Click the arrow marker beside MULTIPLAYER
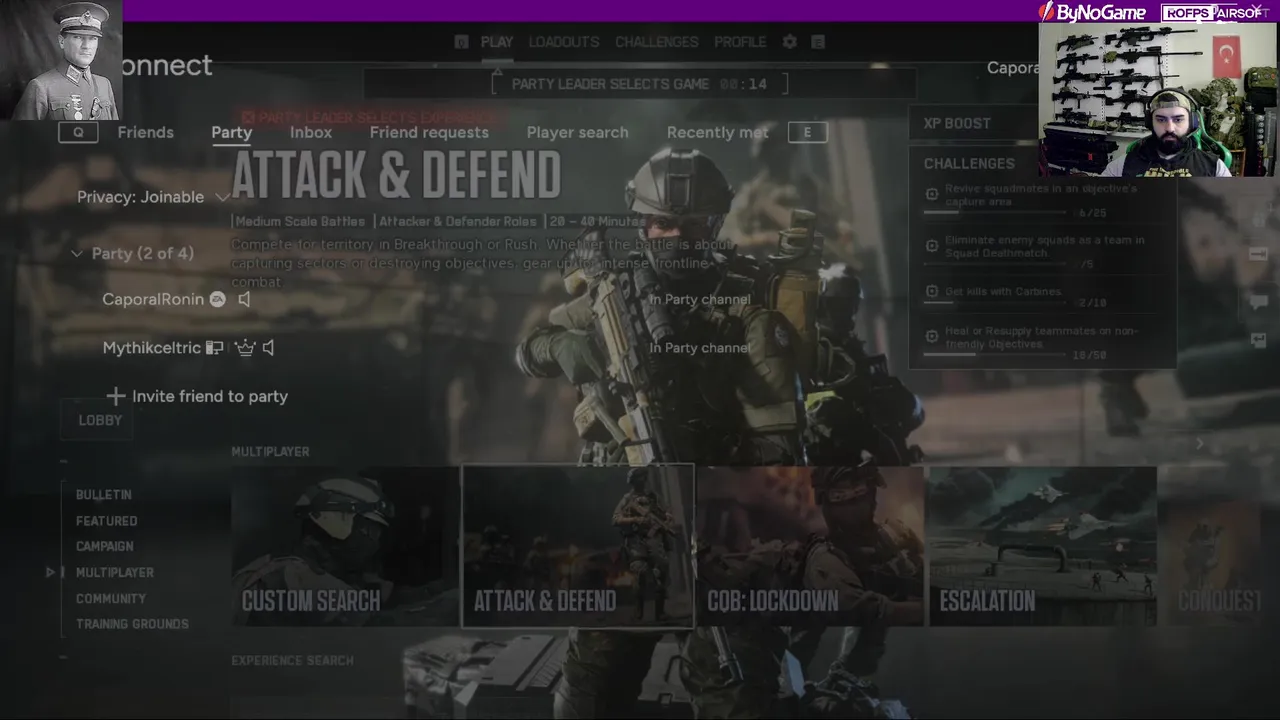Viewport: 1280px width, 720px height. pos(50,572)
